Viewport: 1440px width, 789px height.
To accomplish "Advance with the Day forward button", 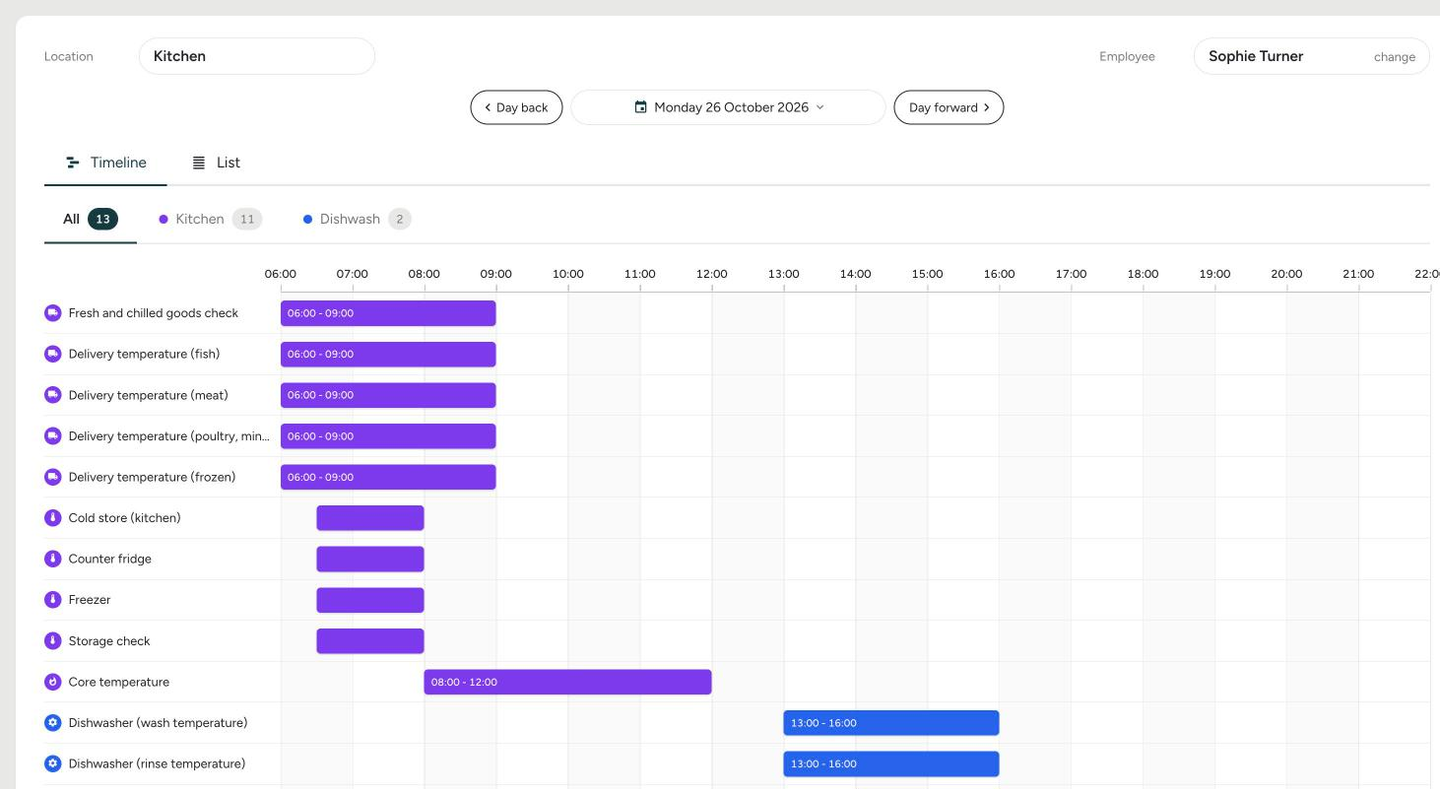I will [x=949, y=107].
